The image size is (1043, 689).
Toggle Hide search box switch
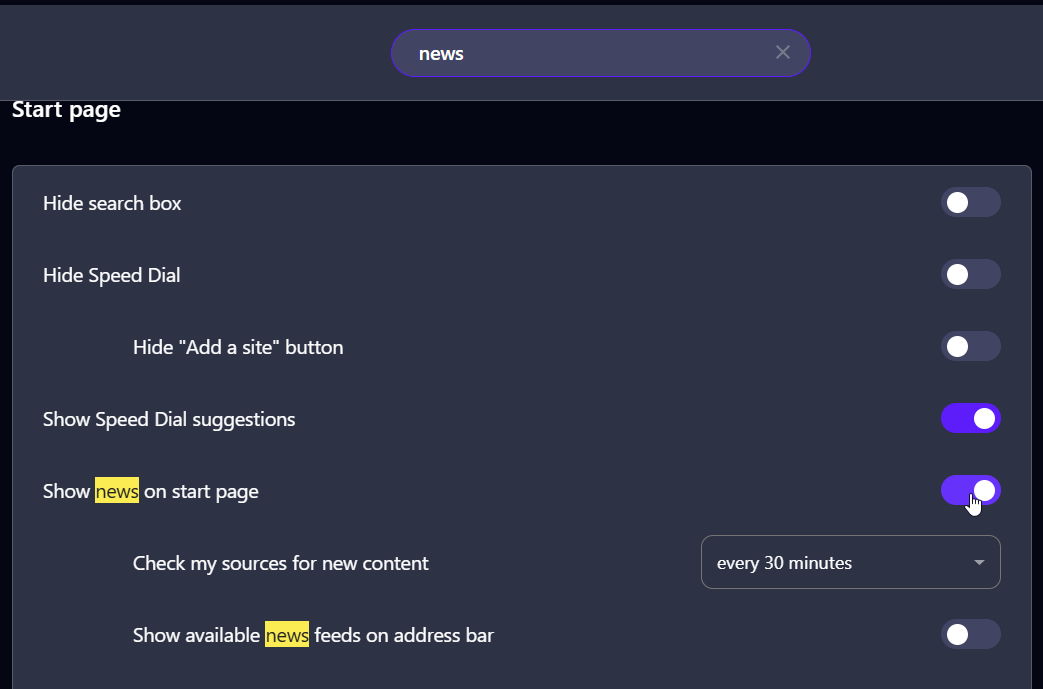pyautogui.click(x=970, y=203)
